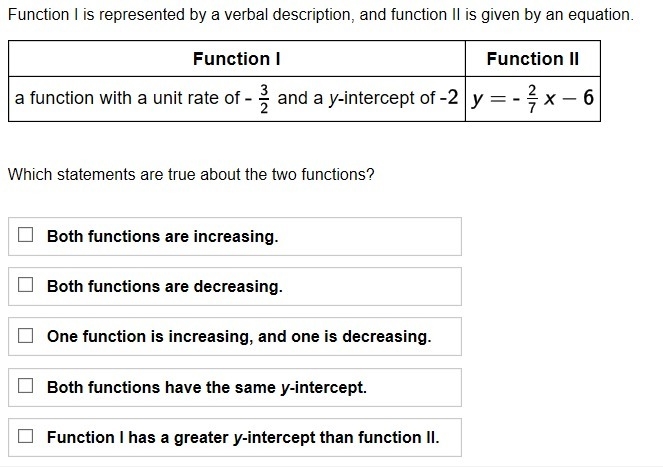The width and height of the screenshot is (663, 467).
Task: Click 'a function with a unit rate' text
Action: [x=127, y=98]
